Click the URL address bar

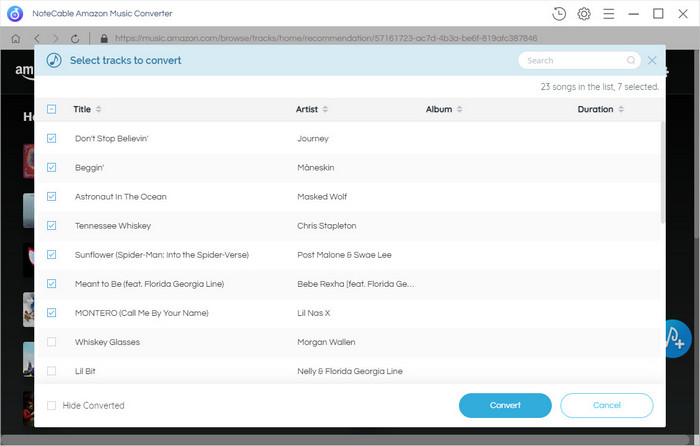coord(326,38)
